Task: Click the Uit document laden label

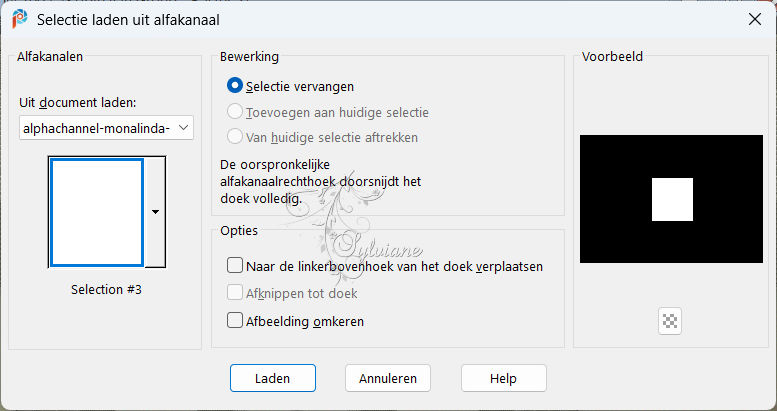Action: click(x=77, y=103)
